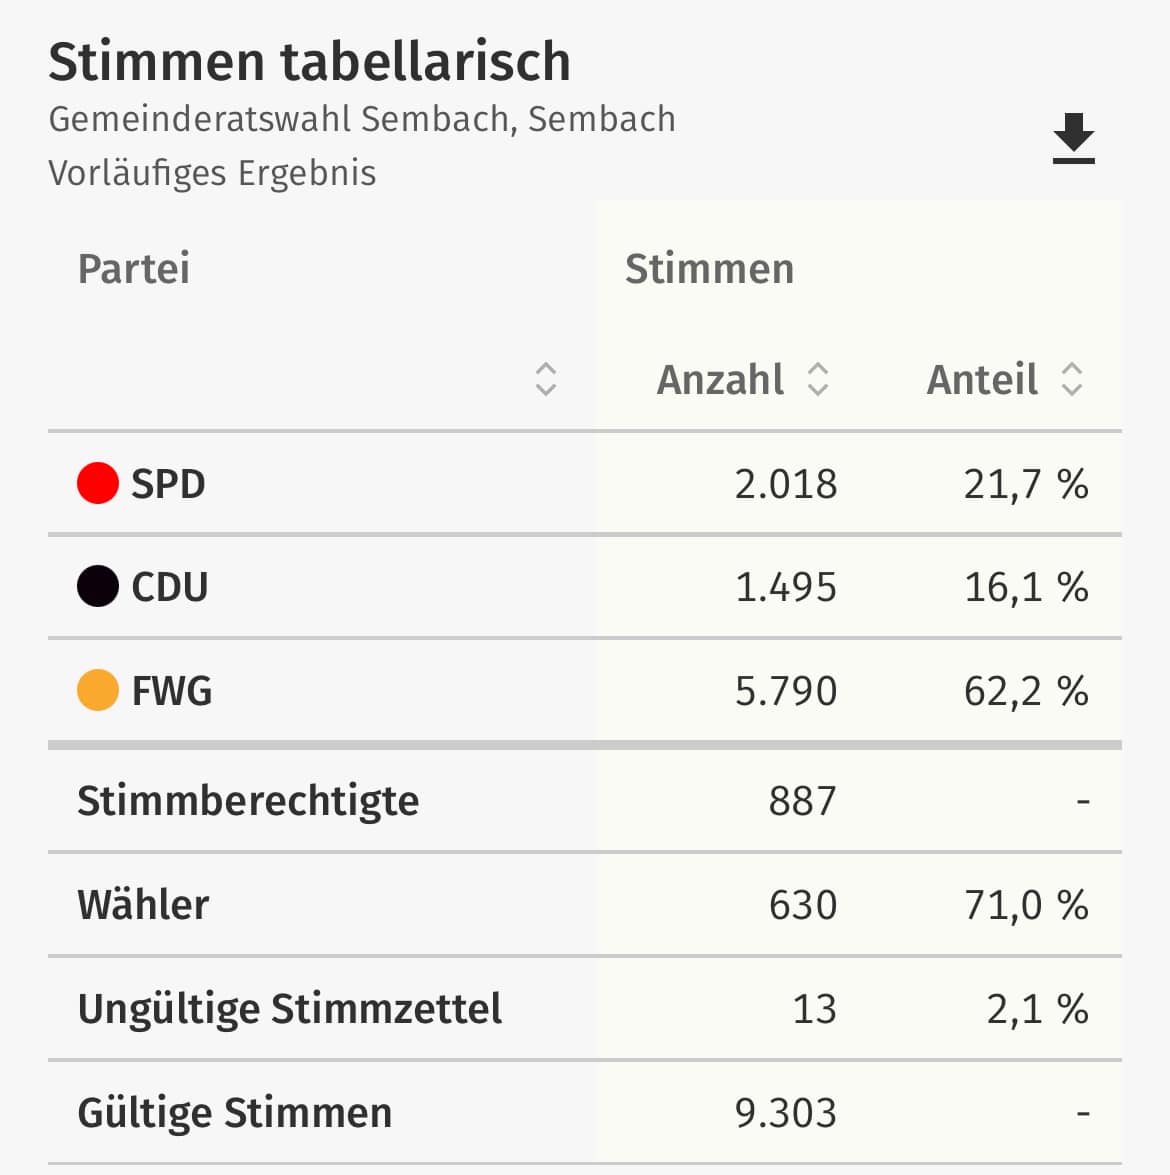Click the Partei column header

point(134,269)
